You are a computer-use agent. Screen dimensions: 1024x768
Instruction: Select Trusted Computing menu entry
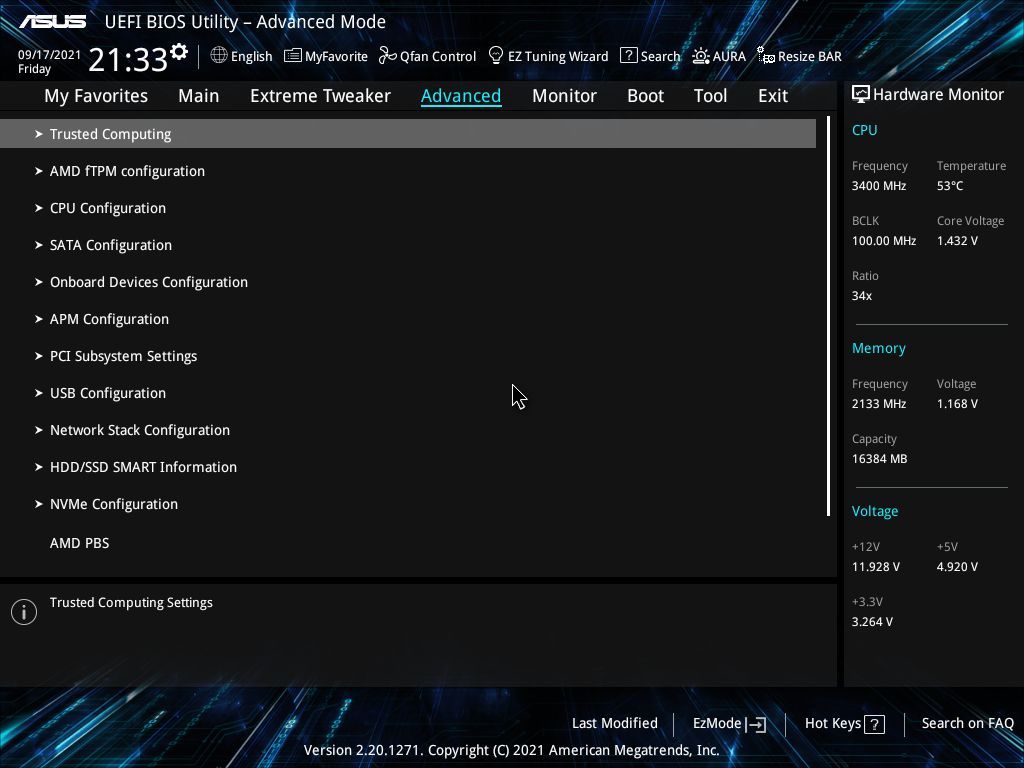click(408, 134)
